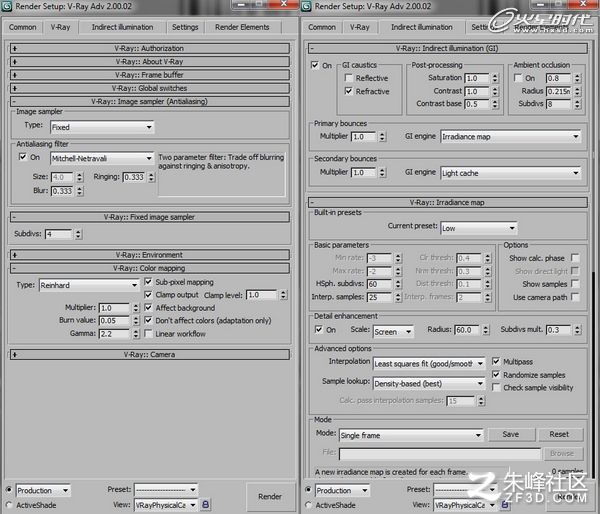Expand the V-Ray:: Global switches rollout

click(x=149, y=88)
